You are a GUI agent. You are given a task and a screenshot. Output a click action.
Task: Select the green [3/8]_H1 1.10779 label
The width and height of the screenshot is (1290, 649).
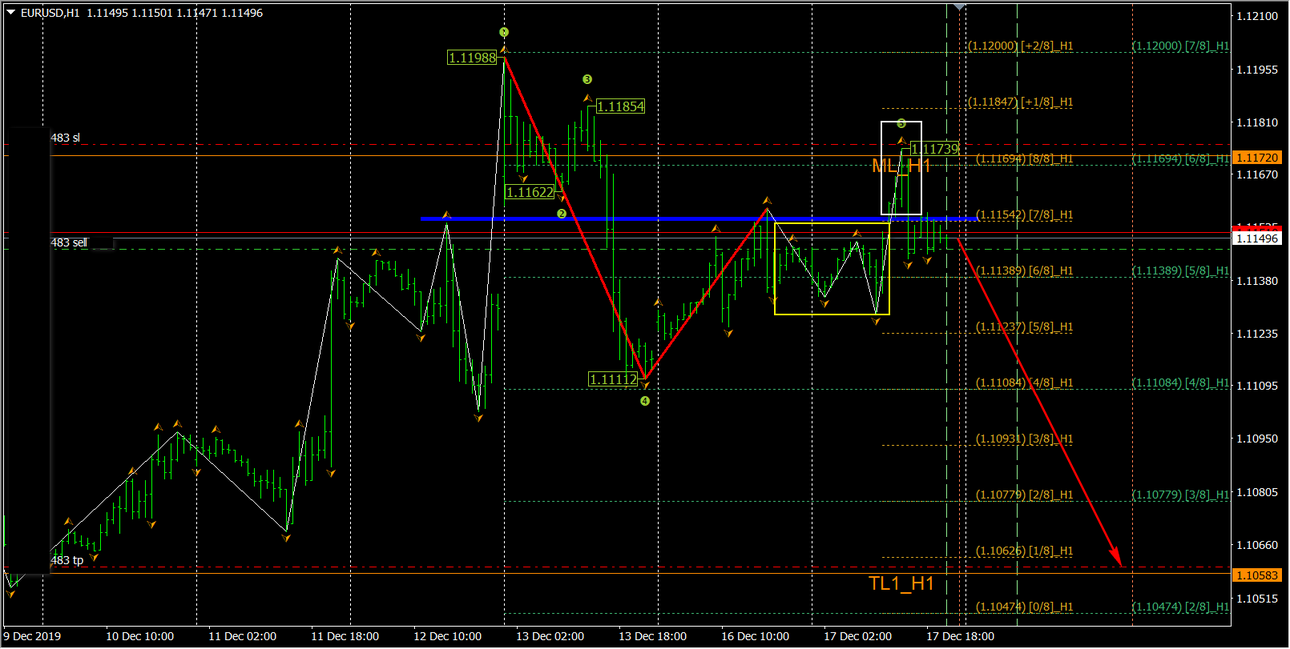[x=1181, y=495]
